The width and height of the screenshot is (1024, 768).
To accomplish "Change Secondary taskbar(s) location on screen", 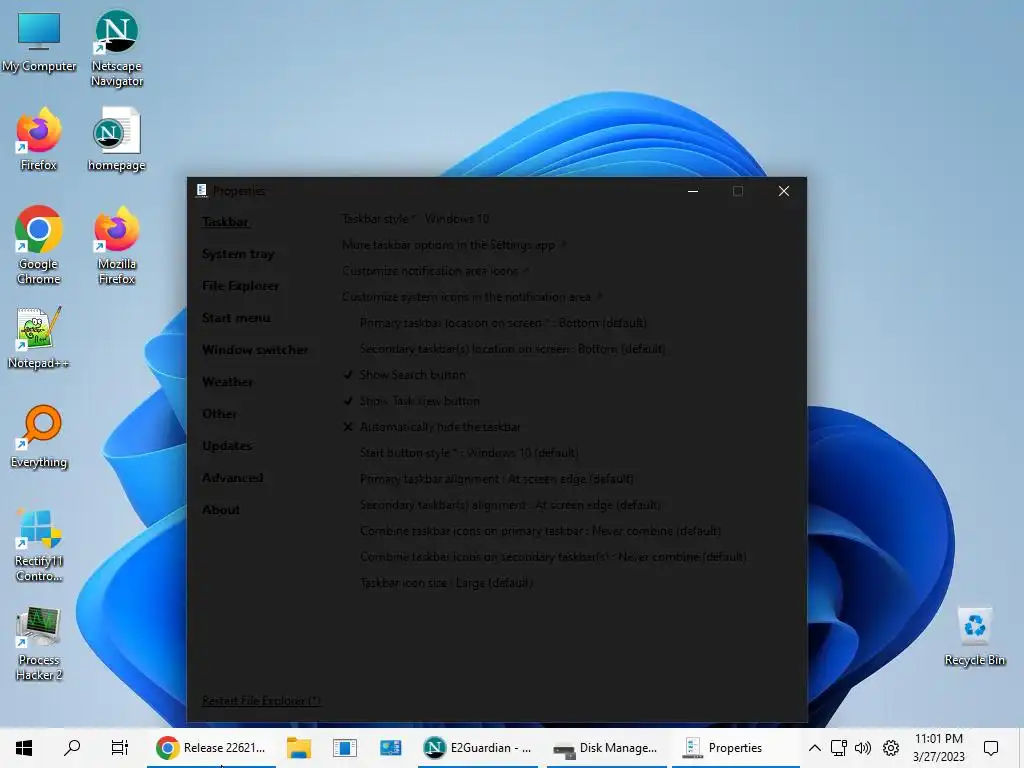I will (512, 349).
